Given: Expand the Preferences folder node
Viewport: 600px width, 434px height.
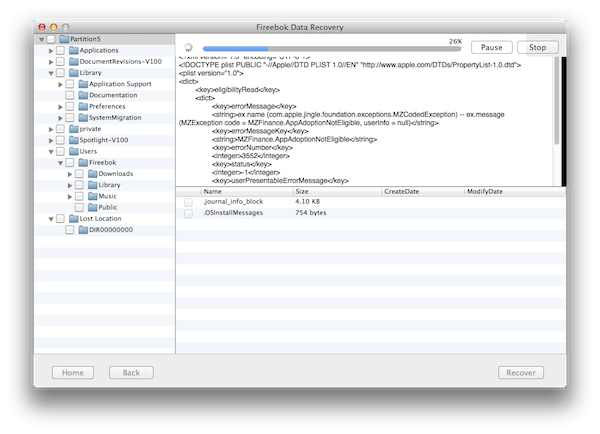Looking at the screenshot, I should coord(60,107).
